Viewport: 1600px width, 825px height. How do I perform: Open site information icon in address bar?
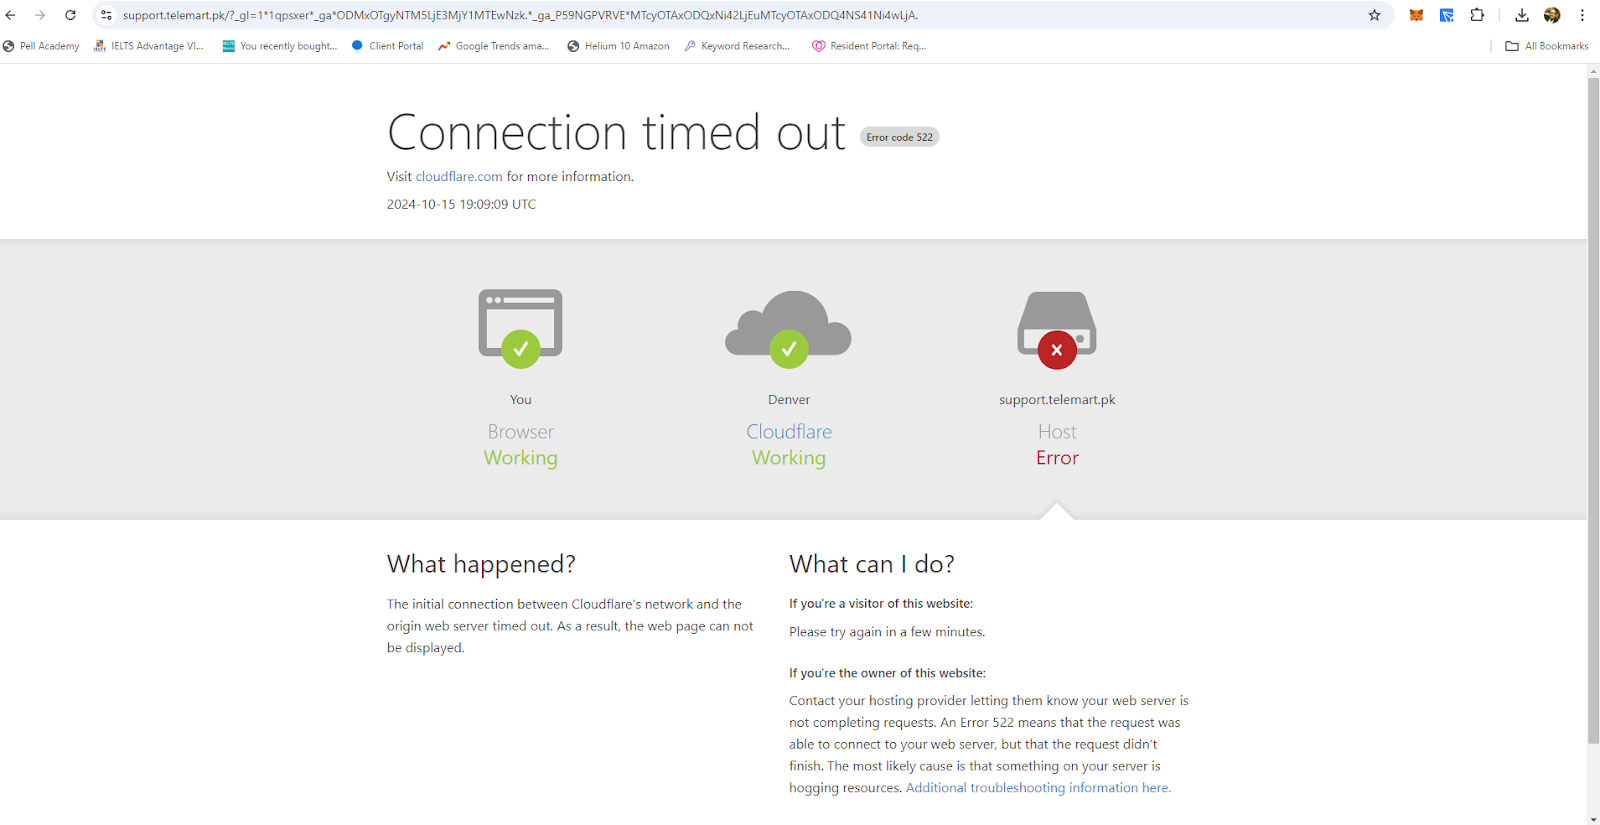[x=107, y=15]
